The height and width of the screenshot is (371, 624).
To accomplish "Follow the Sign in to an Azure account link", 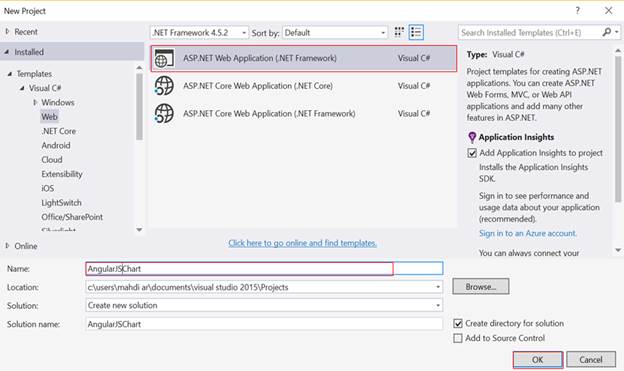I will [528, 233].
